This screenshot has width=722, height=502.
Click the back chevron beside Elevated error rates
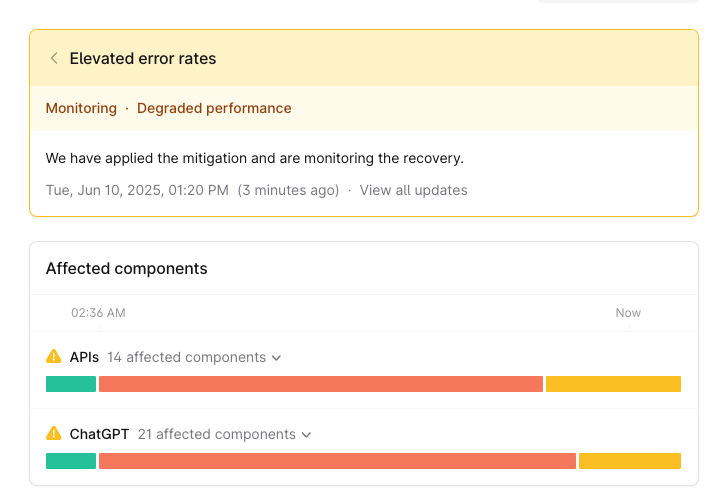(54, 59)
